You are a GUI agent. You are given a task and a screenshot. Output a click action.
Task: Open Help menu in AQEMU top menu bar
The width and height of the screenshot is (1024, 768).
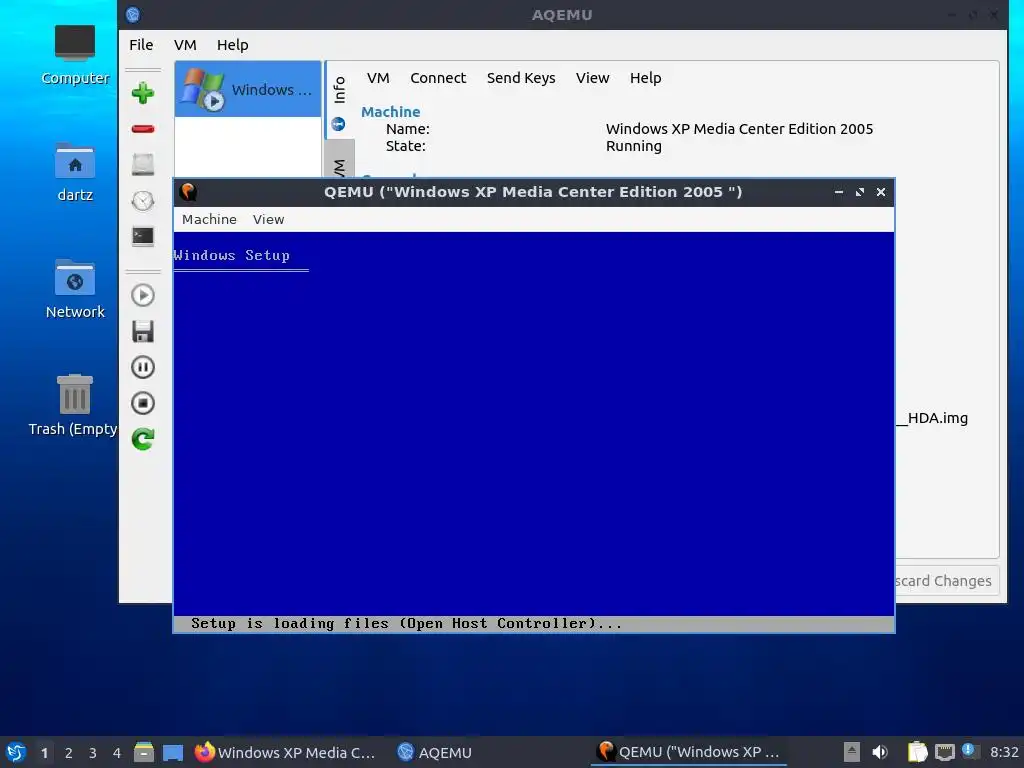(232, 45)
